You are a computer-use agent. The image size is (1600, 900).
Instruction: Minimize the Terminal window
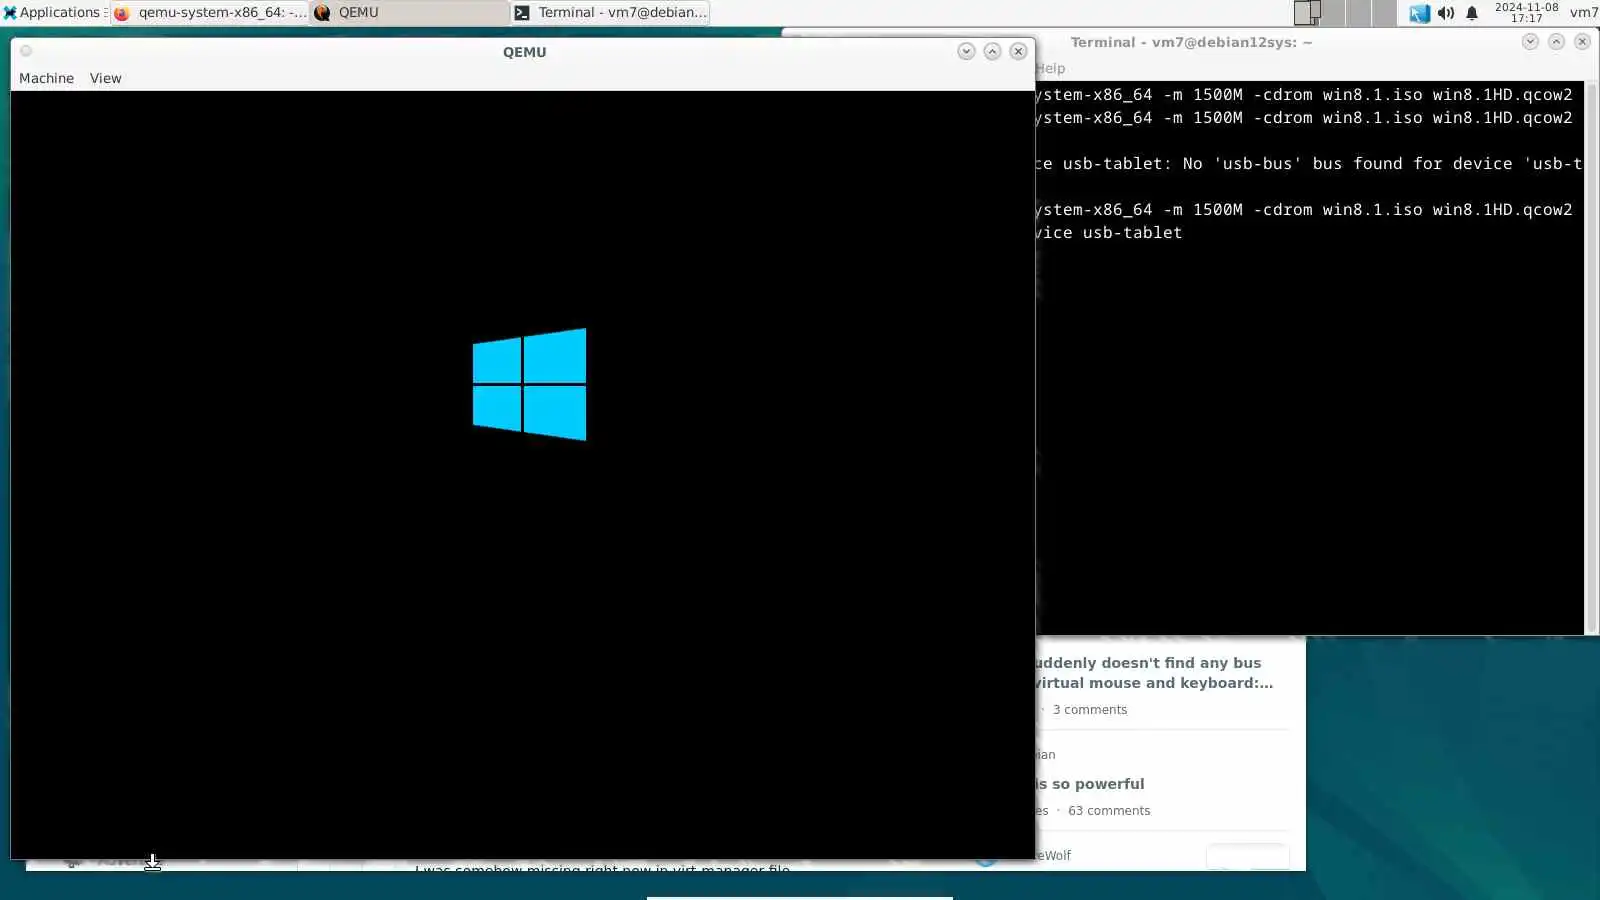pyautogui.click(x=1530, y=41)
